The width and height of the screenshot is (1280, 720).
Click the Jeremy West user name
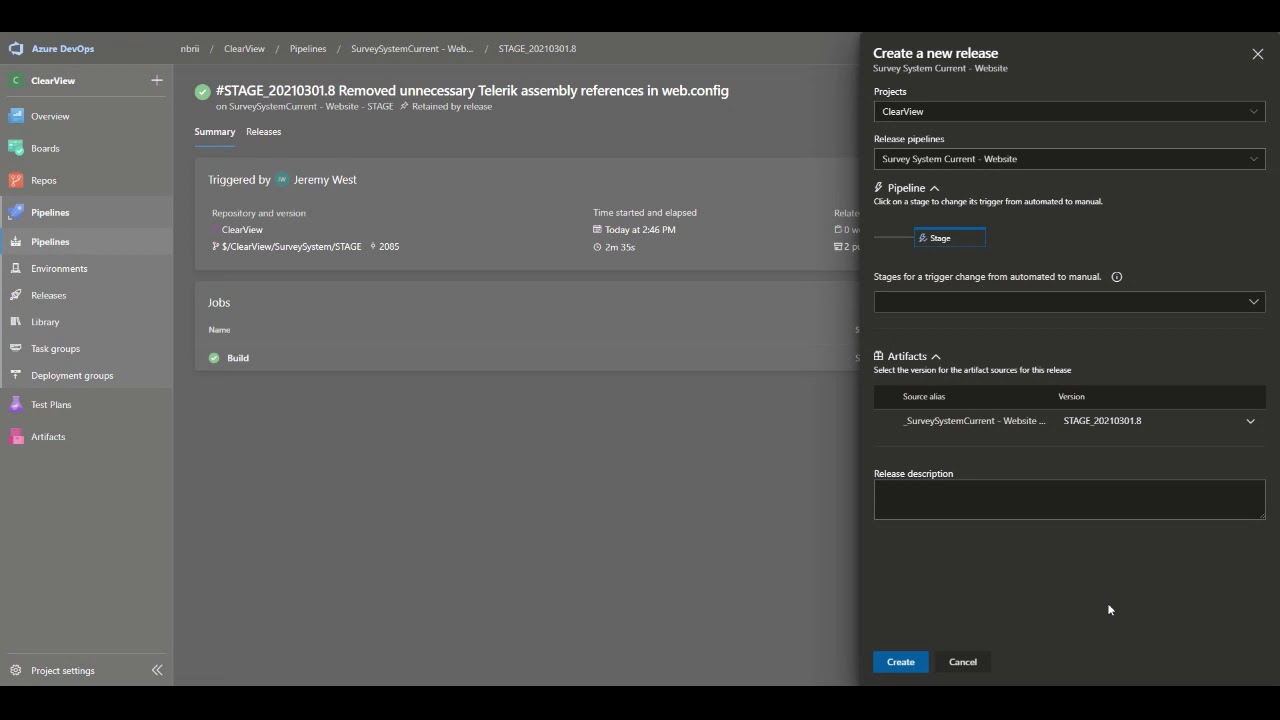(325, 180)
